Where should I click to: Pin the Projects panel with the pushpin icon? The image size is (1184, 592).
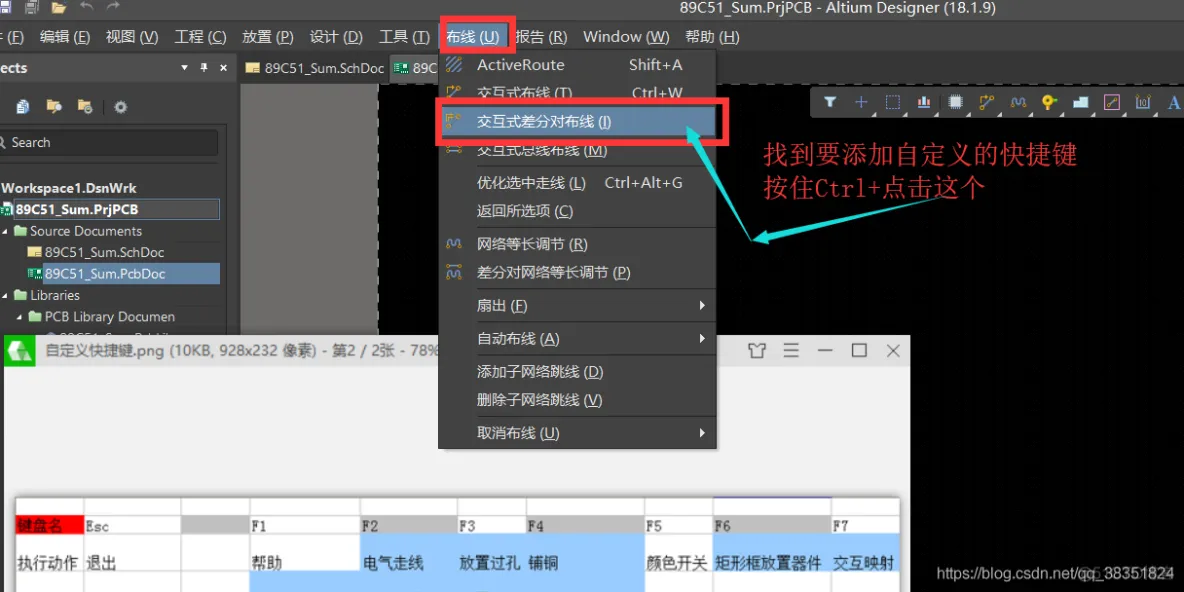[203, 68]
